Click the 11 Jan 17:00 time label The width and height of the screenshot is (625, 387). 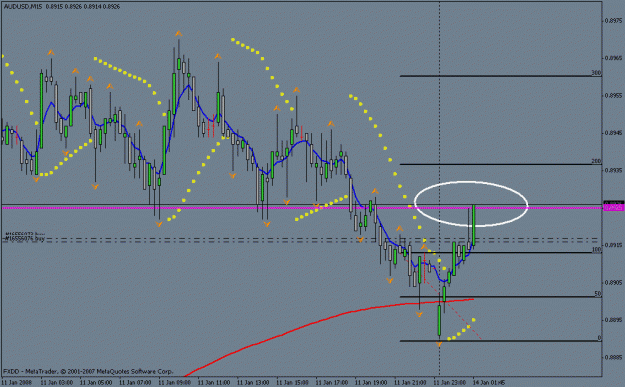332,383
